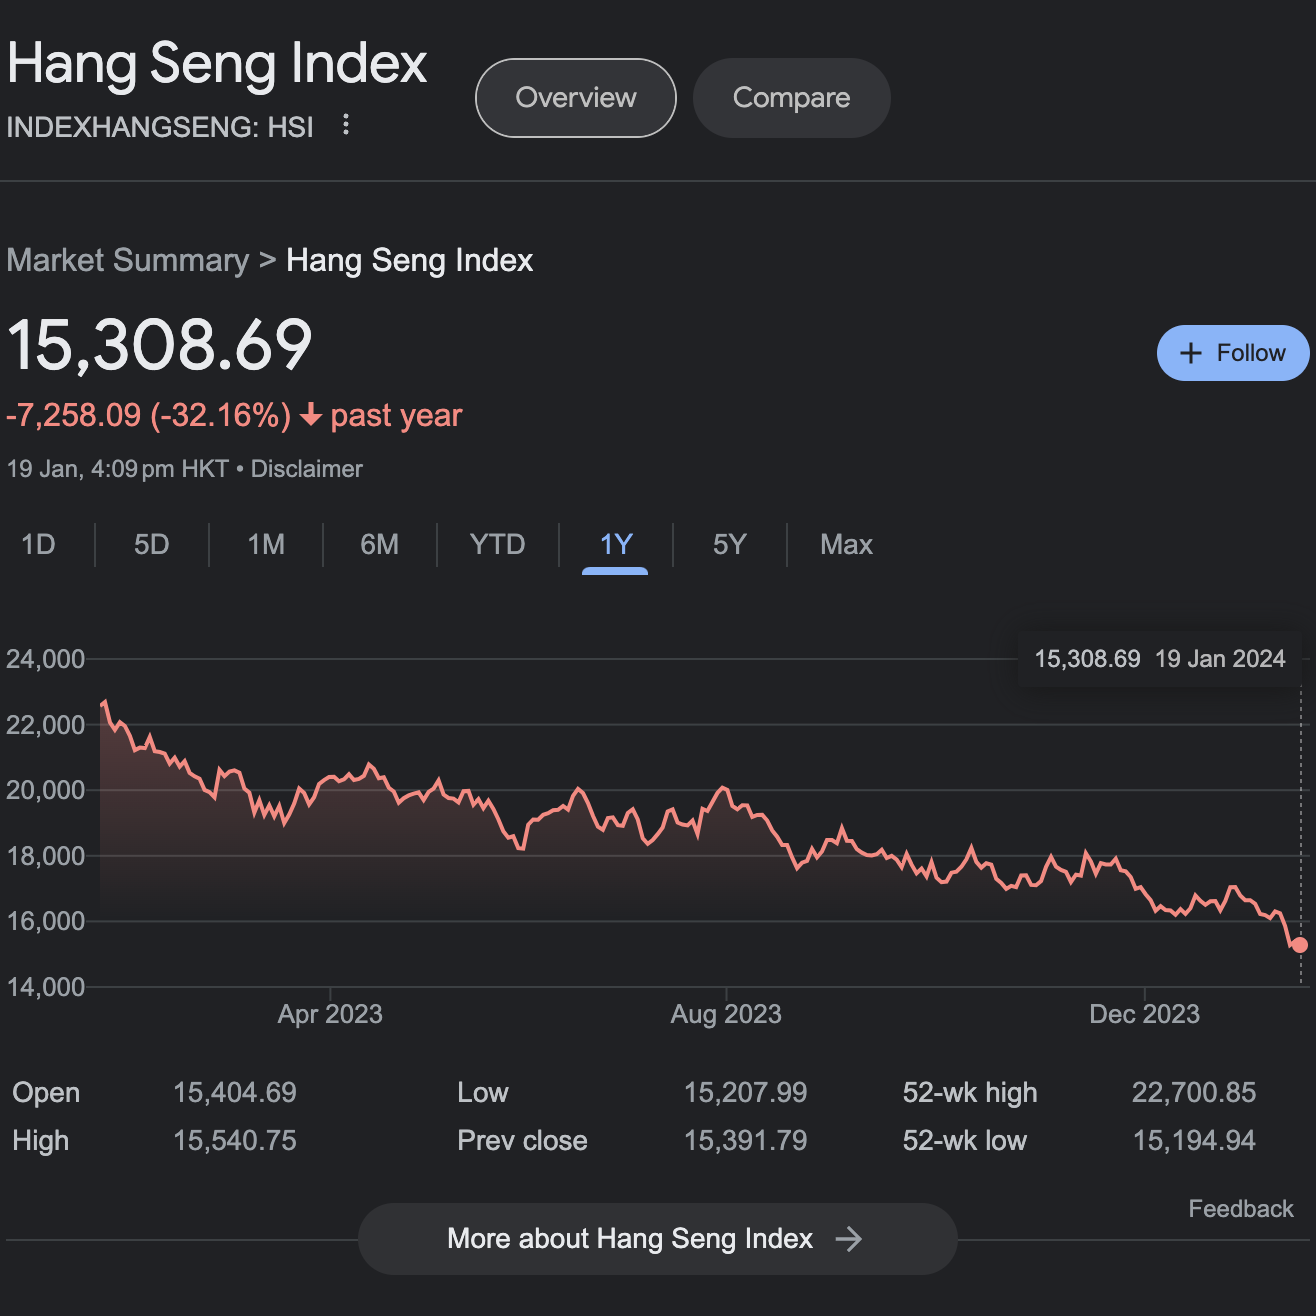This screenshot has width=1316, height=1316.
Task: Click the Low stat label
Action: click(483, 1092)
